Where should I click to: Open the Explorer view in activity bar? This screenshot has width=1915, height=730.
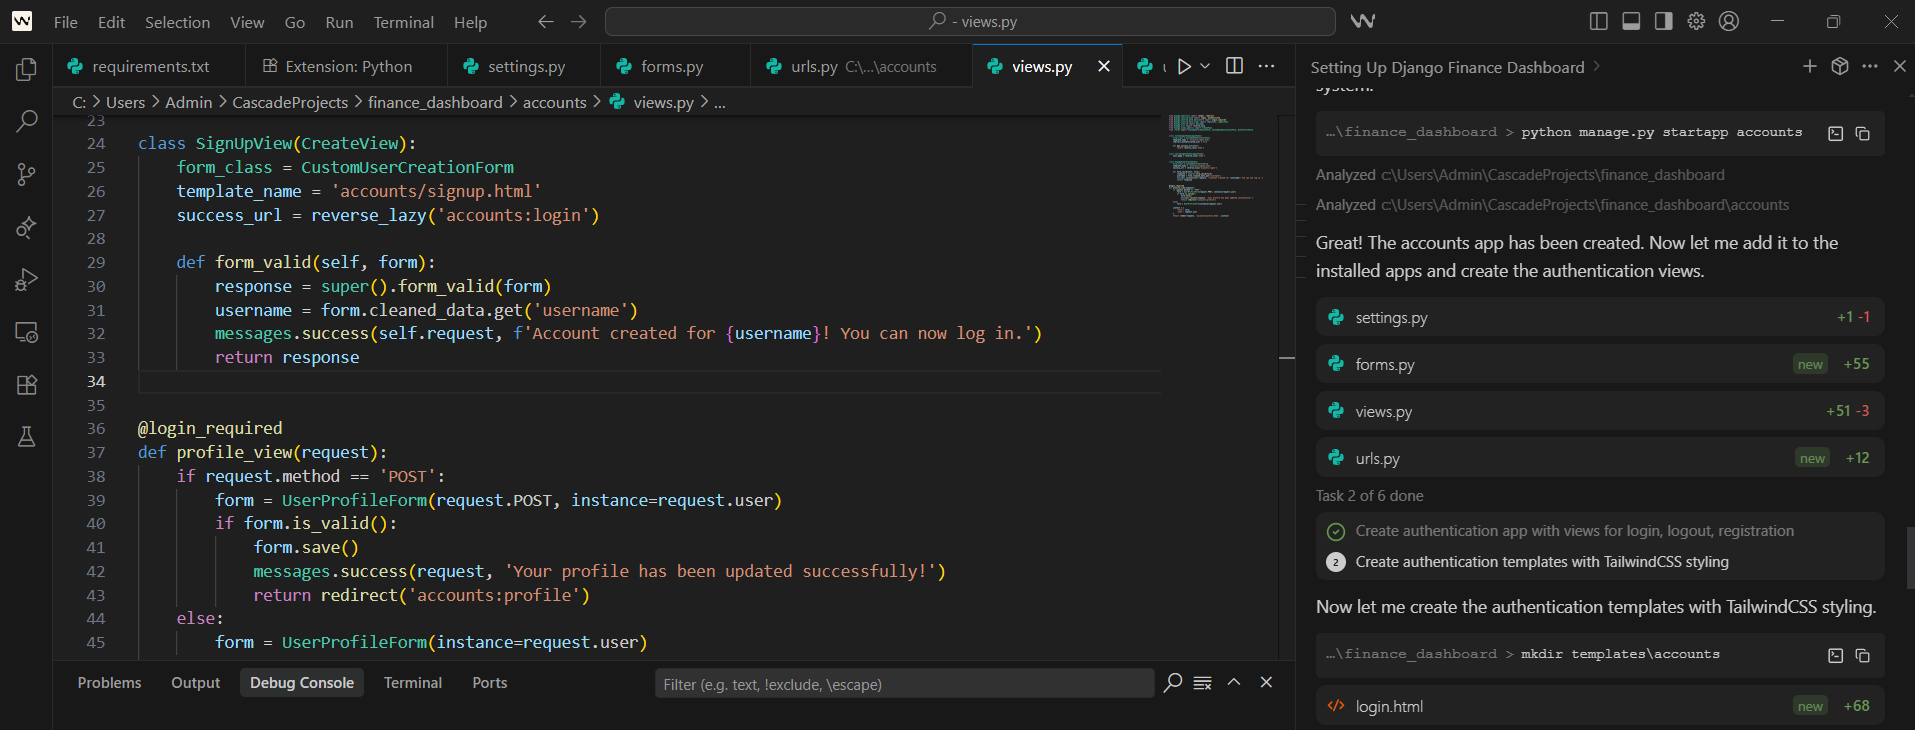pos(27,69)
